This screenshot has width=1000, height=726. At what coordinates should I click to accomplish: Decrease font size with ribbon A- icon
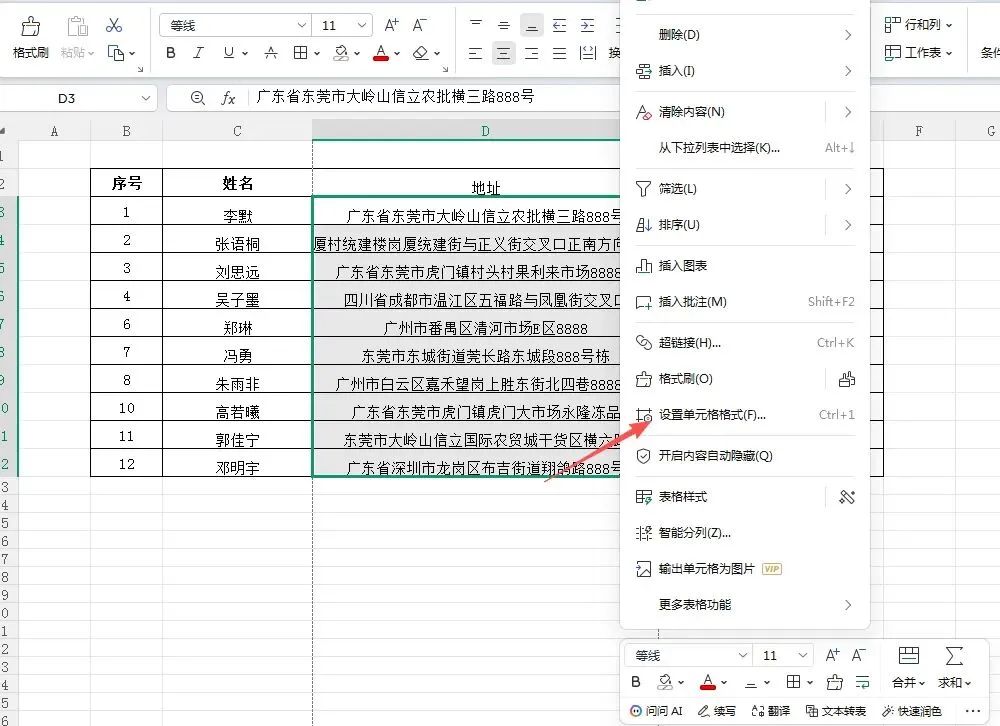click(419, 26)
